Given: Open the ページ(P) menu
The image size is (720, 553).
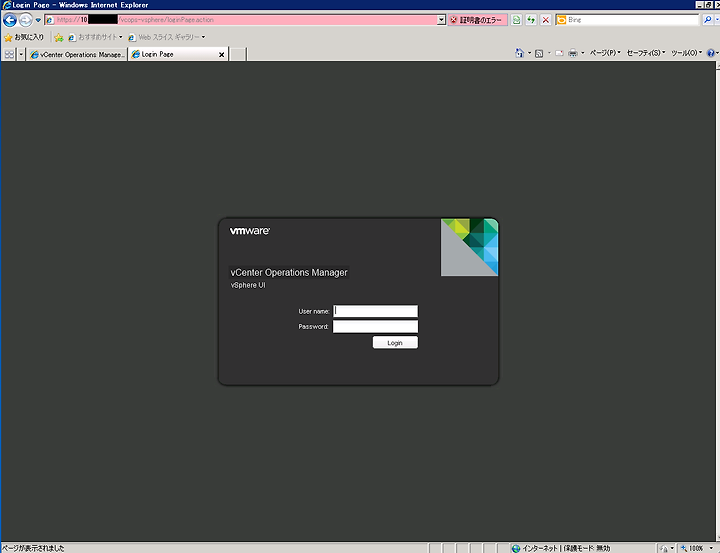Looking at the screenshot, I should (x=605, y=53).
